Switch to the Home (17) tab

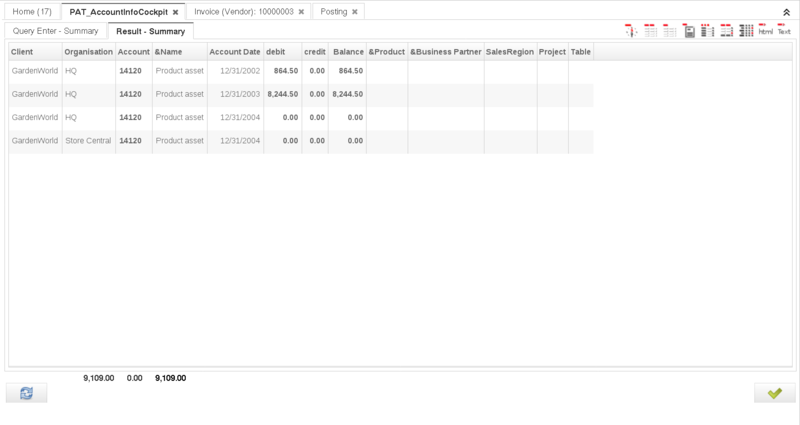pos(31,12)
